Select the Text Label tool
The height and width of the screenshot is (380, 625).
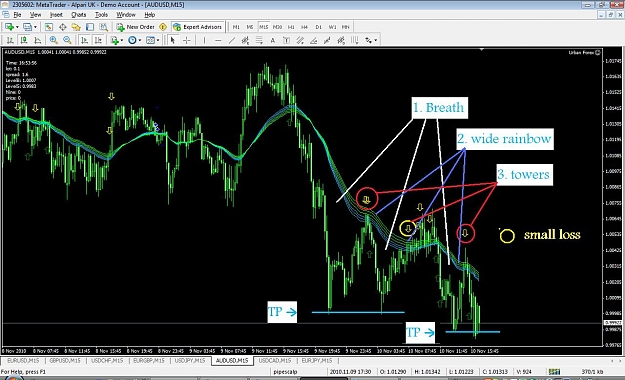tap(286, 40)
